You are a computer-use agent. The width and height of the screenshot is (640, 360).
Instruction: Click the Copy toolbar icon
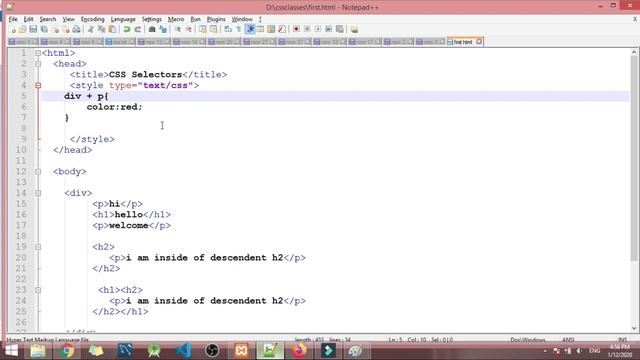(x=101, y=29)
